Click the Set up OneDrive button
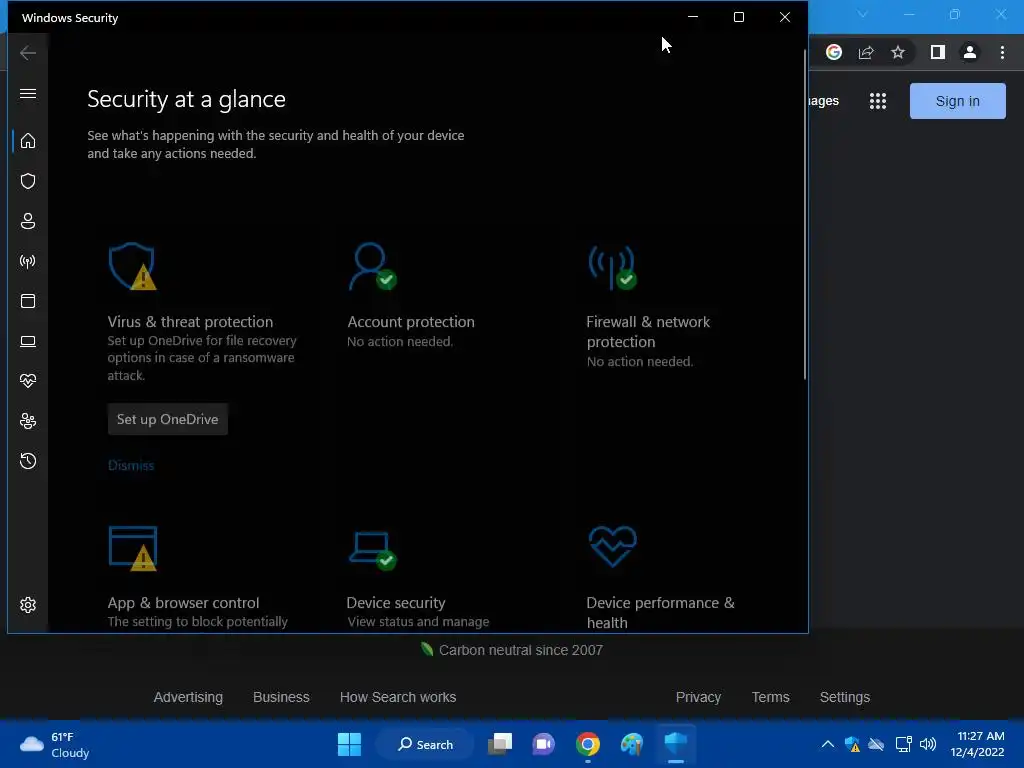Screen dimensions: 1024x768 tap(168, 419)
